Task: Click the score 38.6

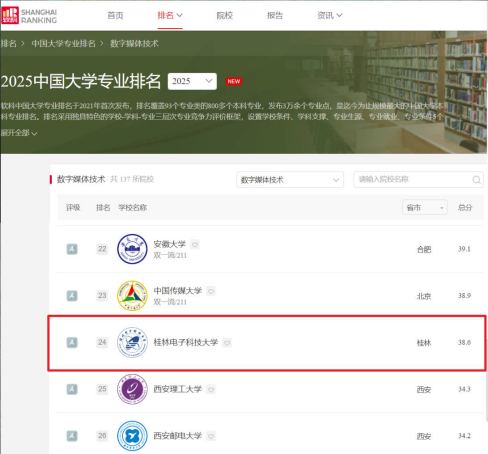Action: coord(464,342)
